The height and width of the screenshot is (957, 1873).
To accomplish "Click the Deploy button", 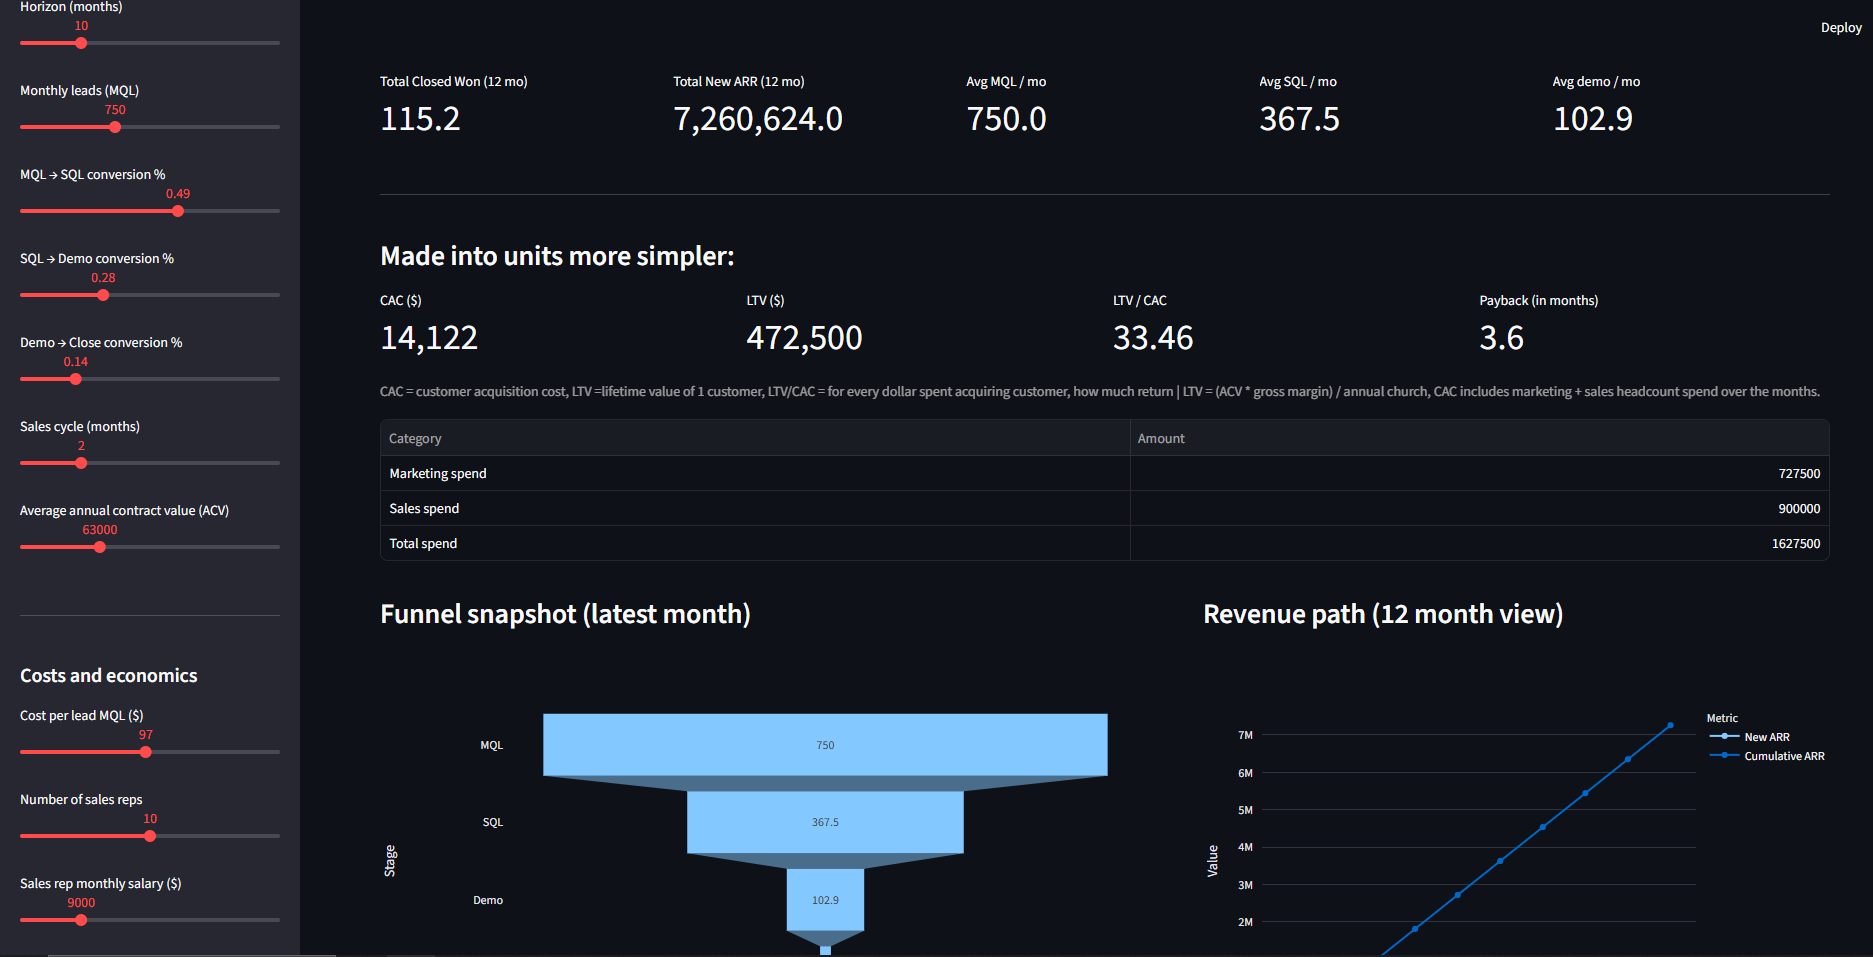I will (x=1840, y=28).
